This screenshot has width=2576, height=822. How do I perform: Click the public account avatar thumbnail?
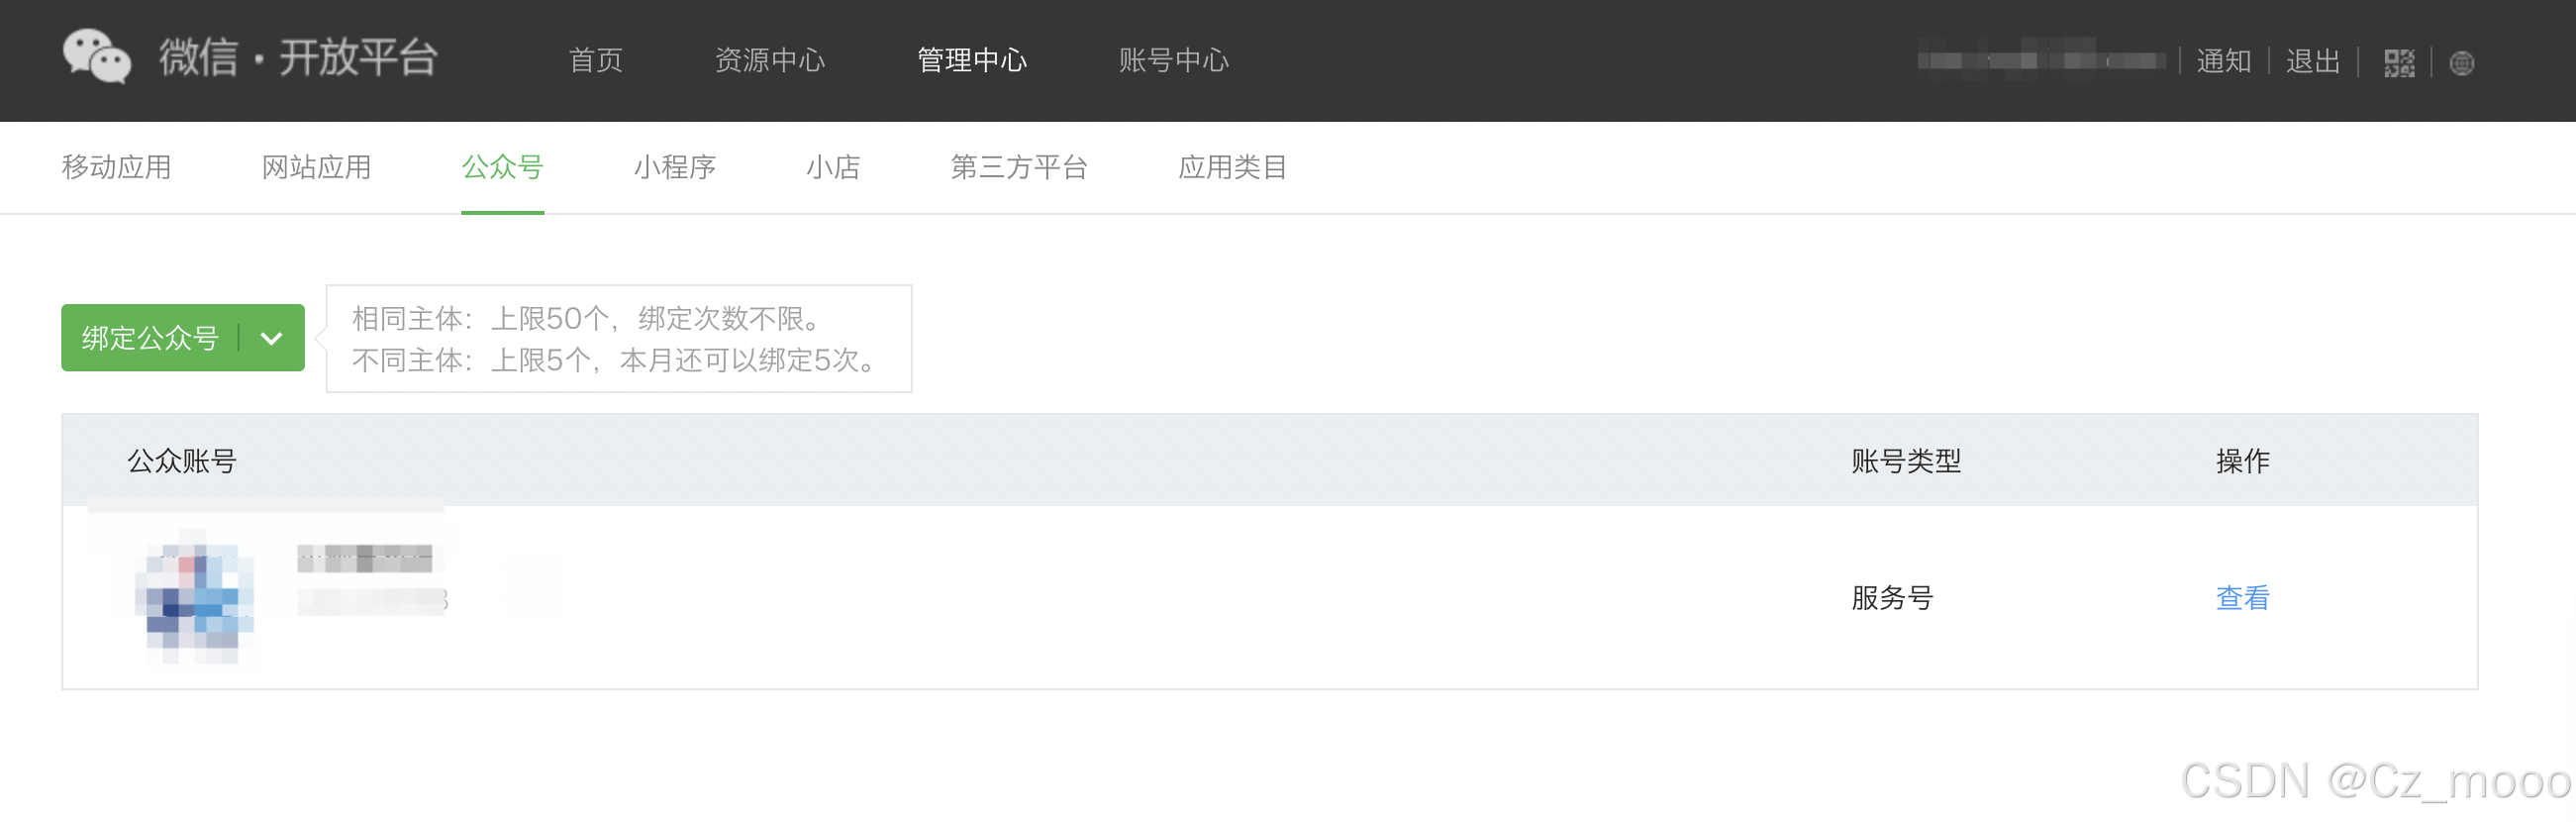(195, 597)
